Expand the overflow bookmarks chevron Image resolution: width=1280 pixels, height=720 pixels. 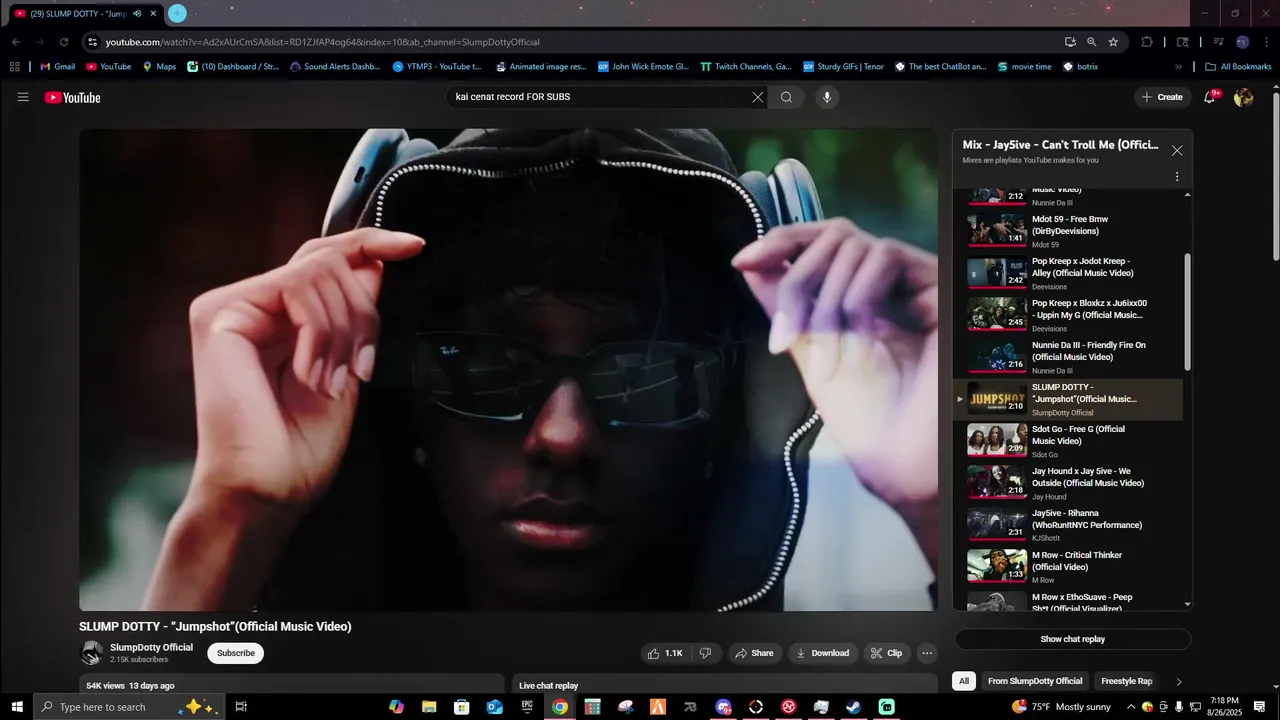(1178, 67)
